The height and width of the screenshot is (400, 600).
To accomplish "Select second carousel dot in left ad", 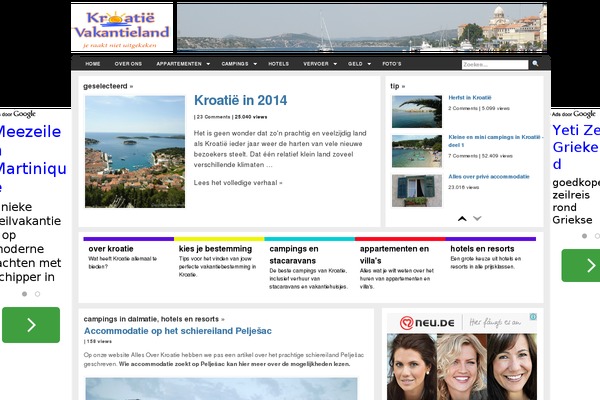I will [x=37, y=294].
